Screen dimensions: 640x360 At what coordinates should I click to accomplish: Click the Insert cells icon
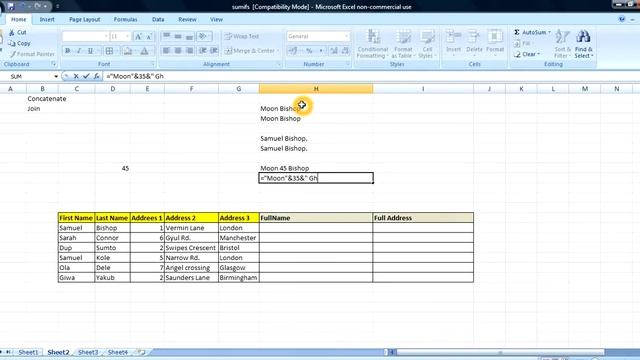pyautogui.click(x=453, y=37)
